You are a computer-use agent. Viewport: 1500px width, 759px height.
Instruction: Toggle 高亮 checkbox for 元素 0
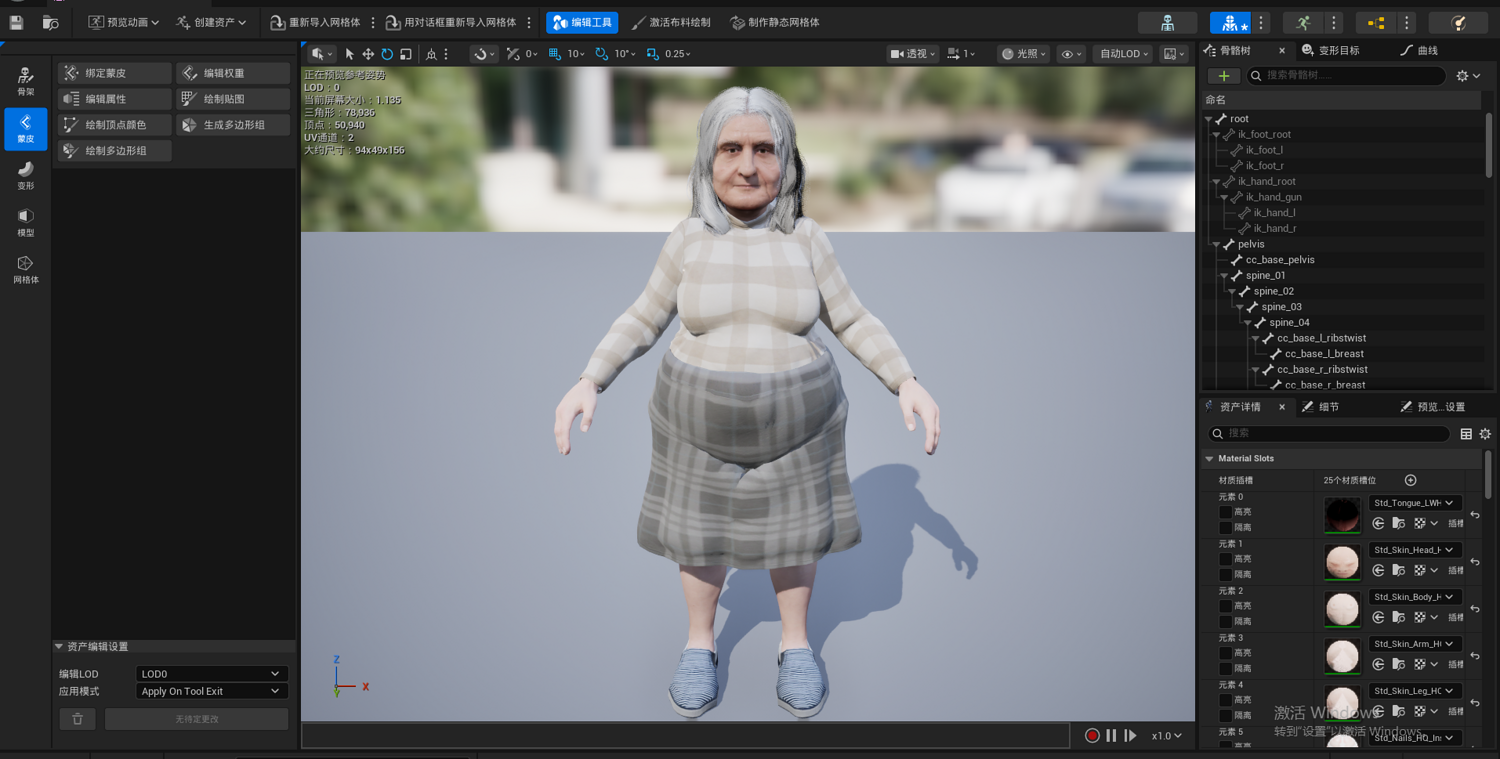1225,512
